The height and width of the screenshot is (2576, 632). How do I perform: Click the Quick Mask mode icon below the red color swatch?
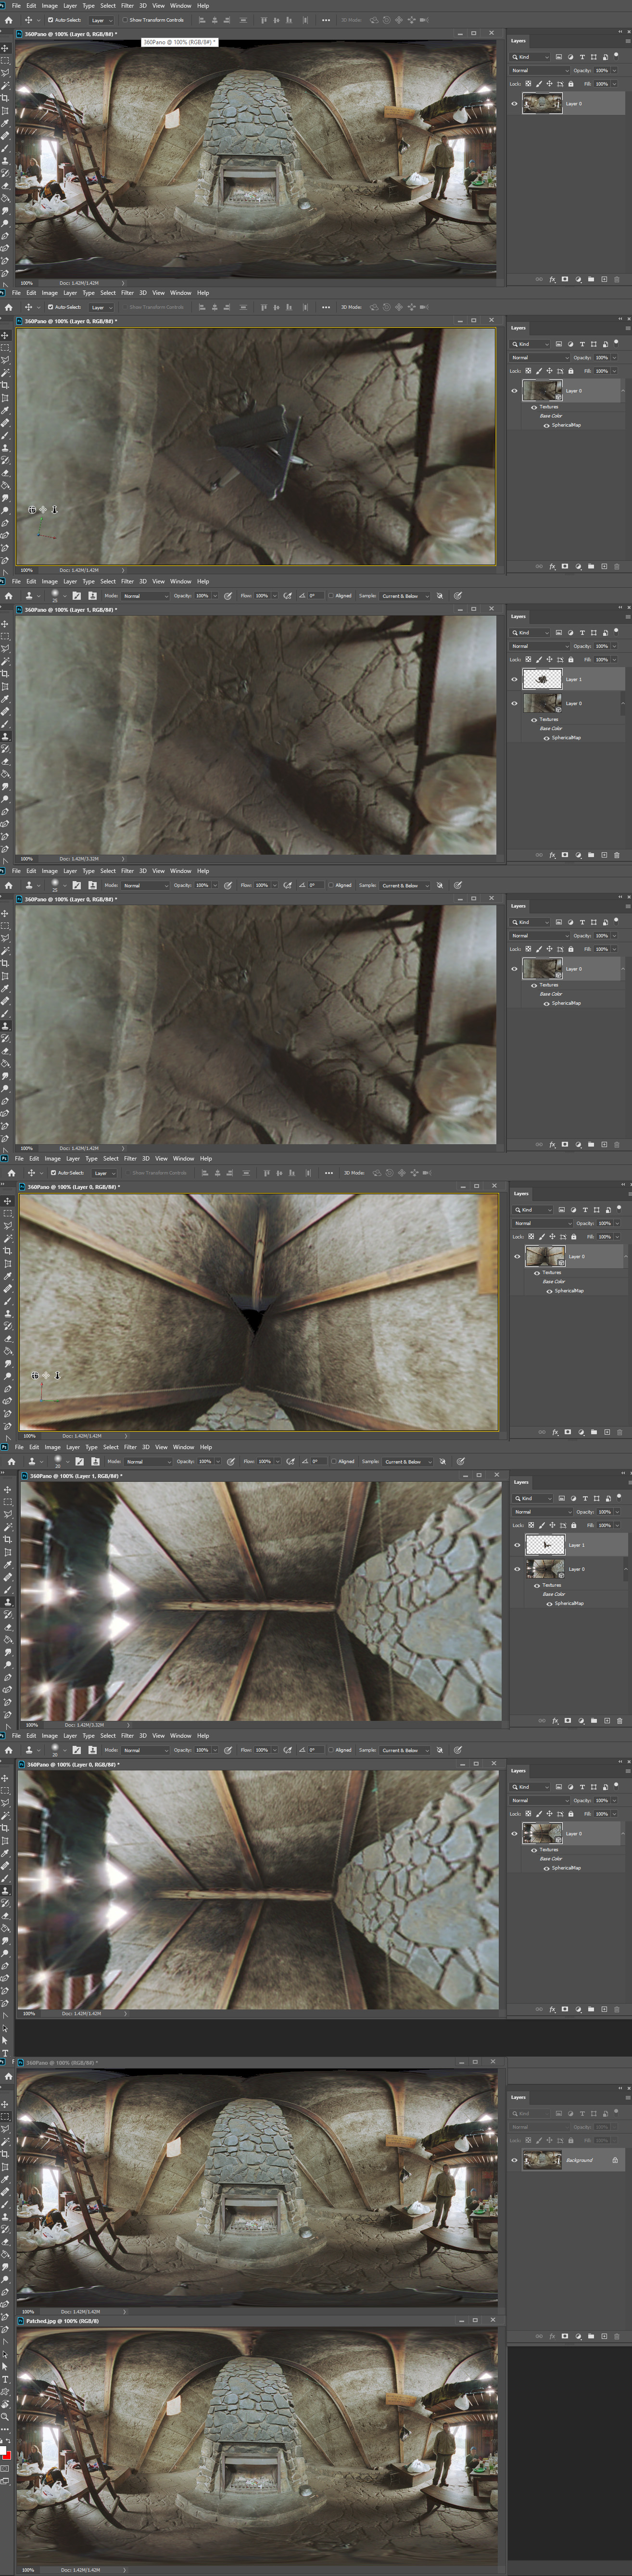pos(5,2469)
